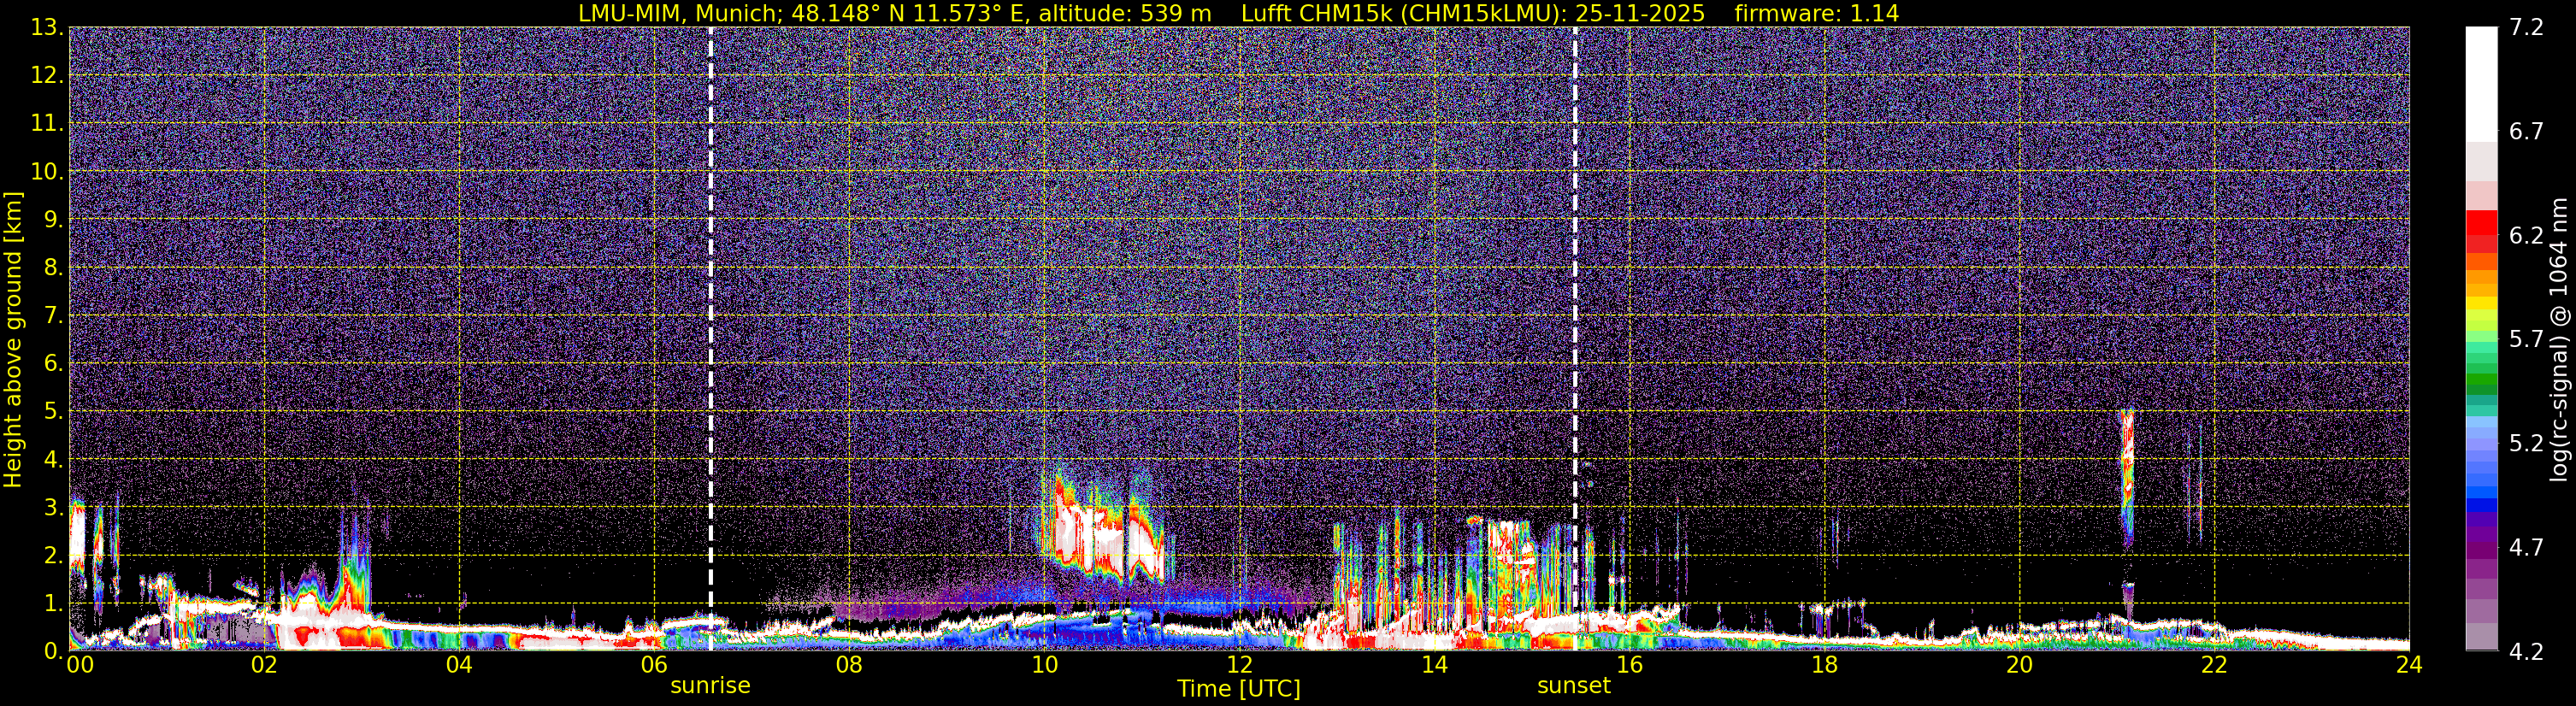Click the height axis tick '12.'
The image size is (2576, 706).
47,75
